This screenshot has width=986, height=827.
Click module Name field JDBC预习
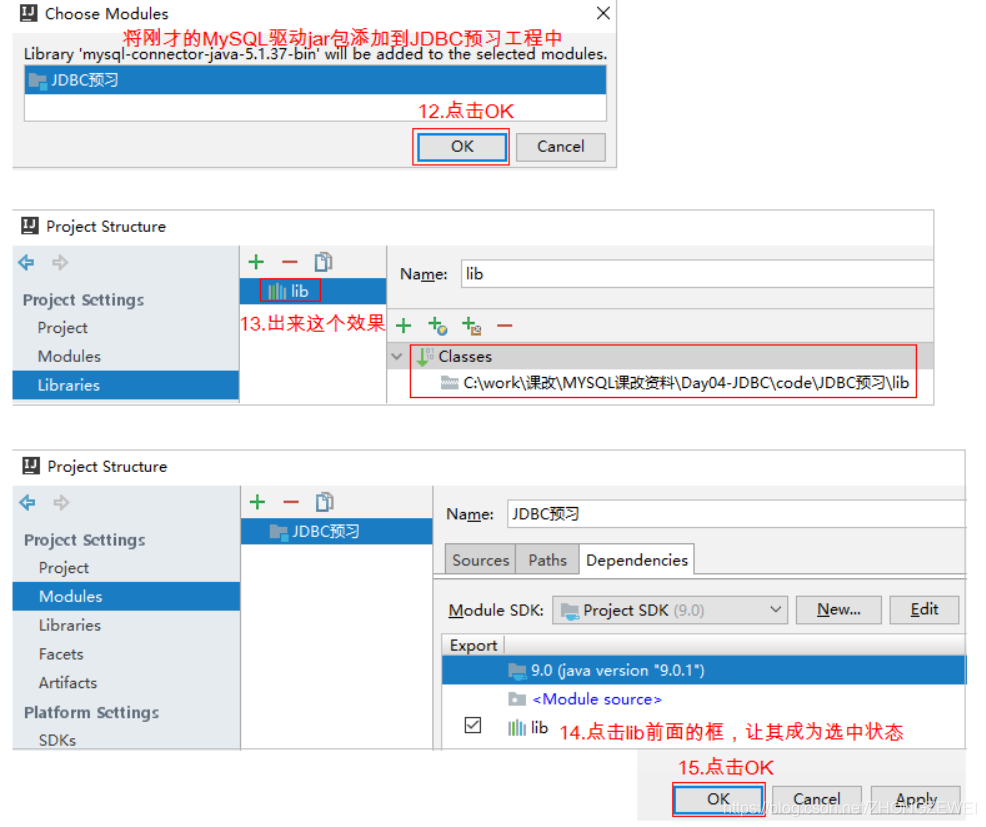[x=736, y=514]
